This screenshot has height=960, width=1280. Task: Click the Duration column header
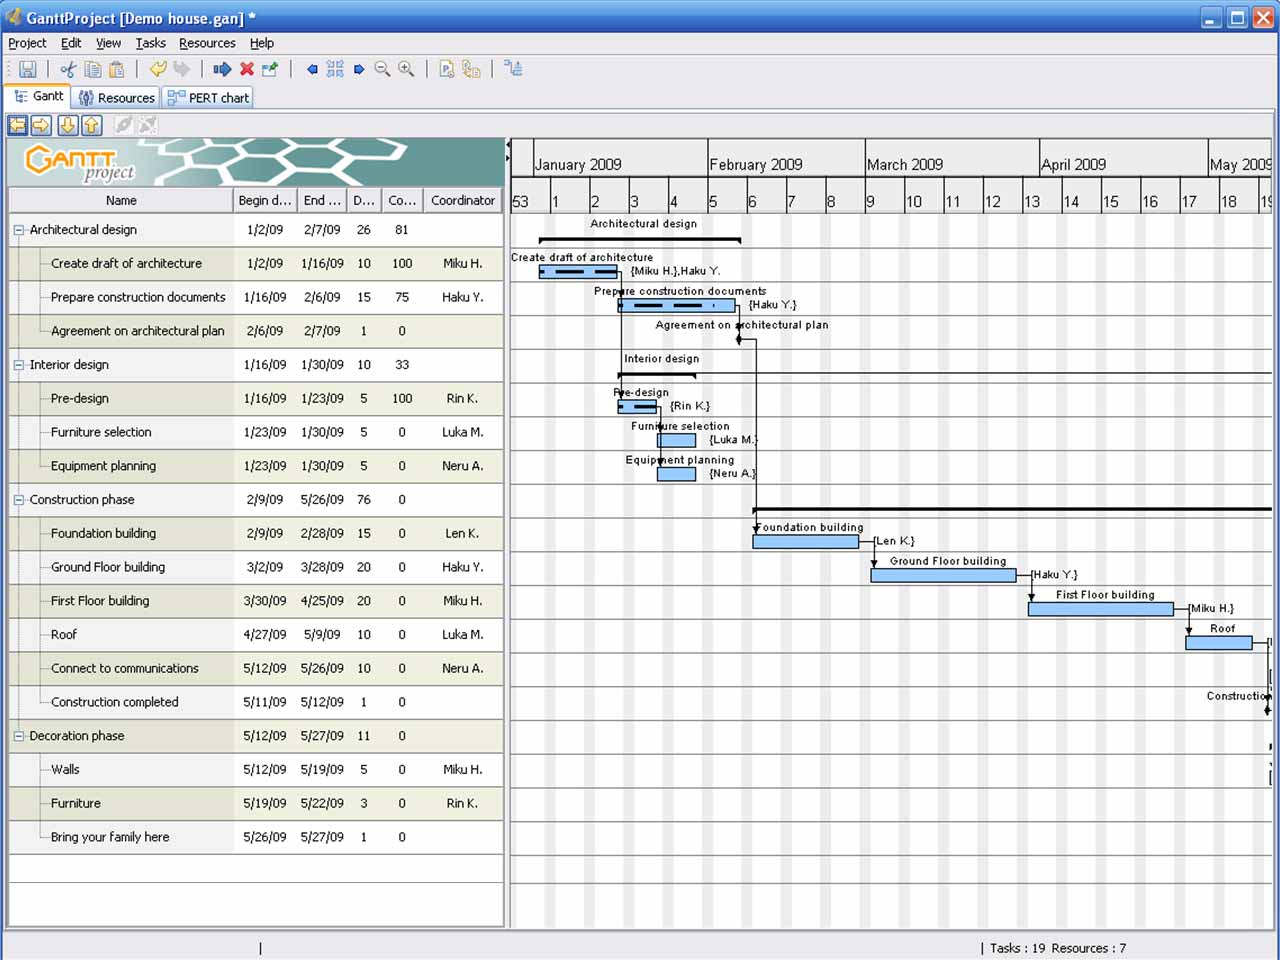[364, 200]
